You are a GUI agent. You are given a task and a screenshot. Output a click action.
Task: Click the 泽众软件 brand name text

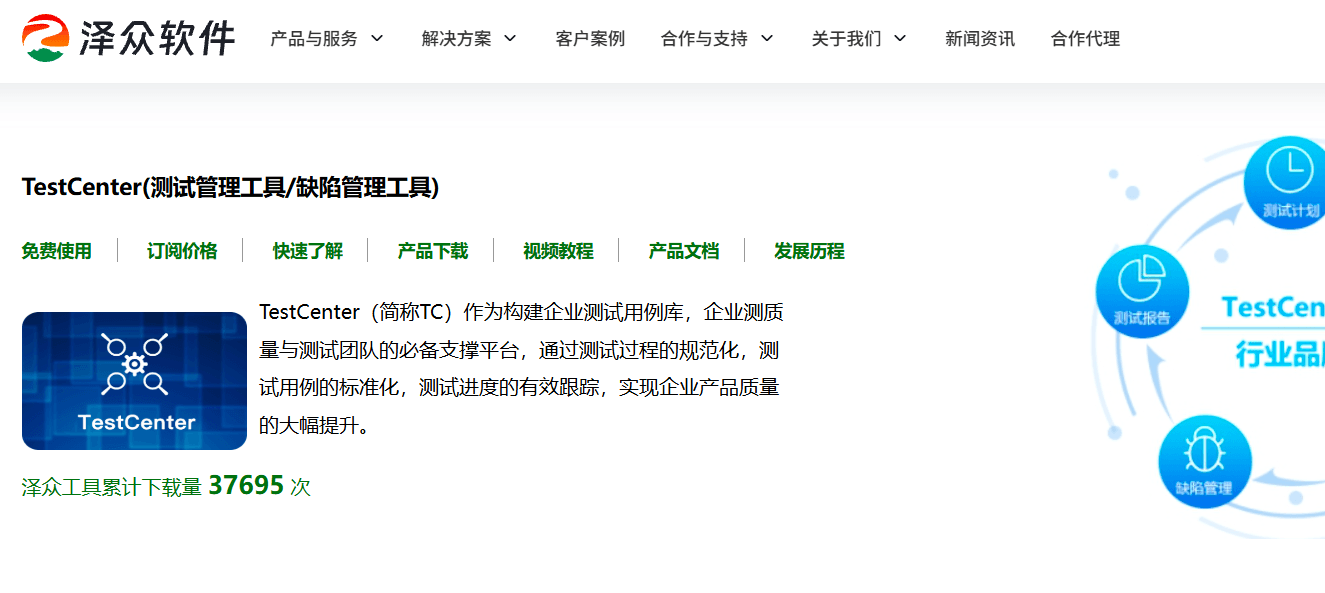tap(158, 39)
